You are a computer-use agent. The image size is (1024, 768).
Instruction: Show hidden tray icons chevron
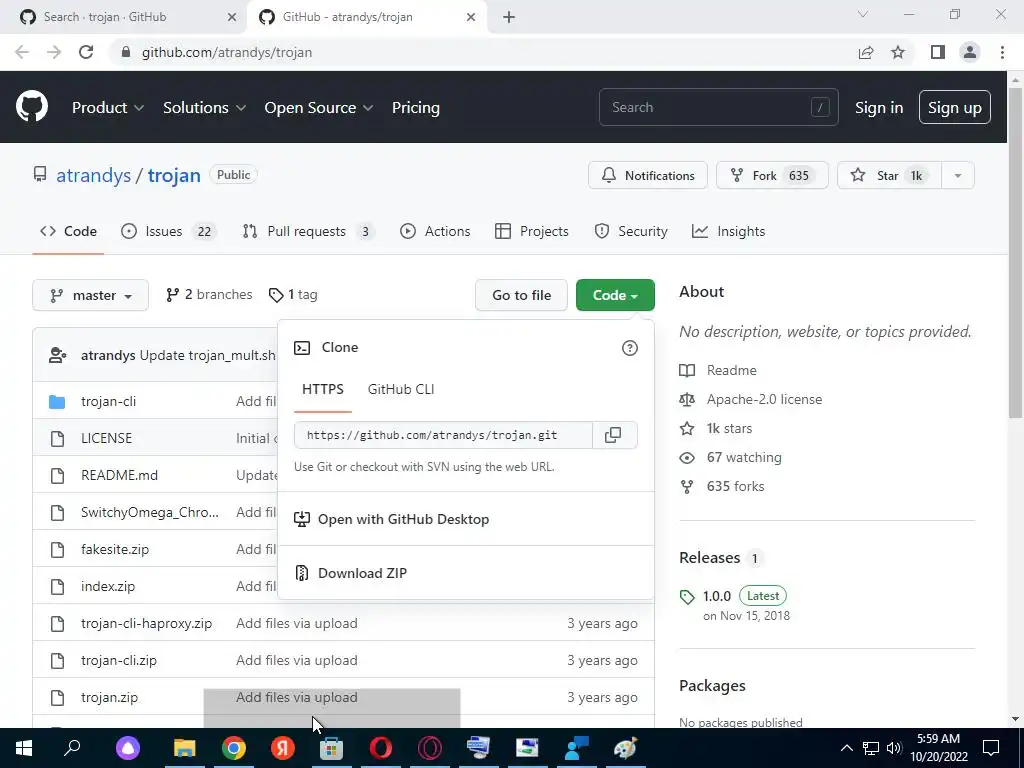(x=846, y=748)
